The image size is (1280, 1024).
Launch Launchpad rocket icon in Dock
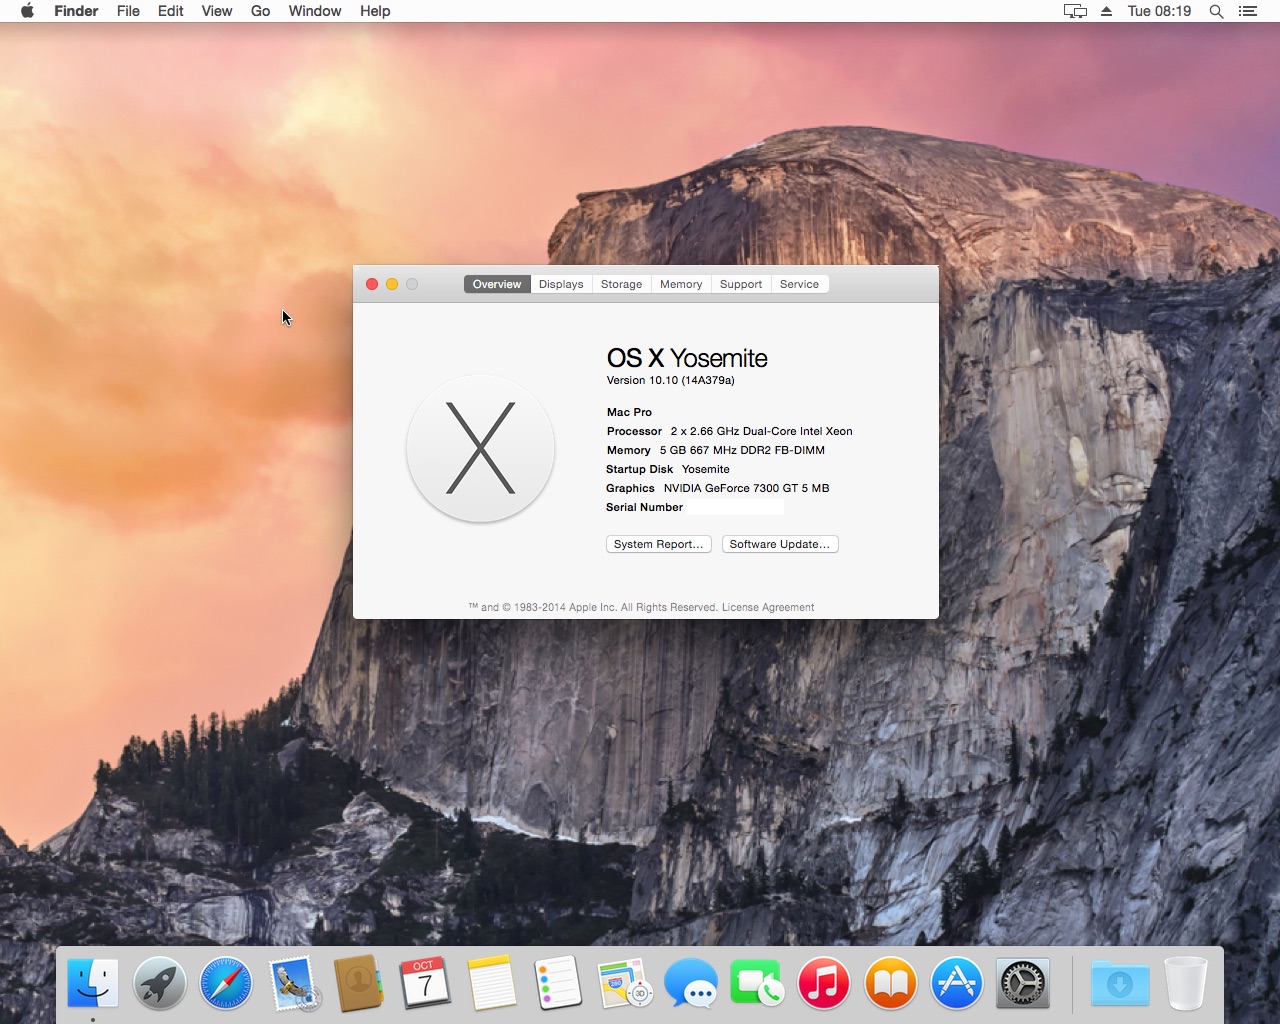159,982
